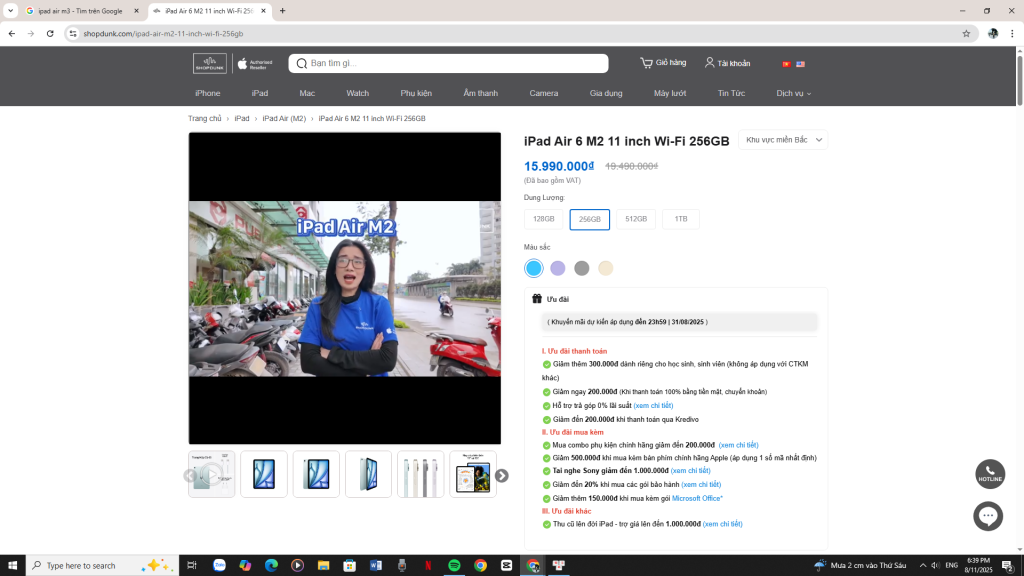Screen dimensions: 1024x576
Task: Open the iPhone menu
Action: (208, 93)
